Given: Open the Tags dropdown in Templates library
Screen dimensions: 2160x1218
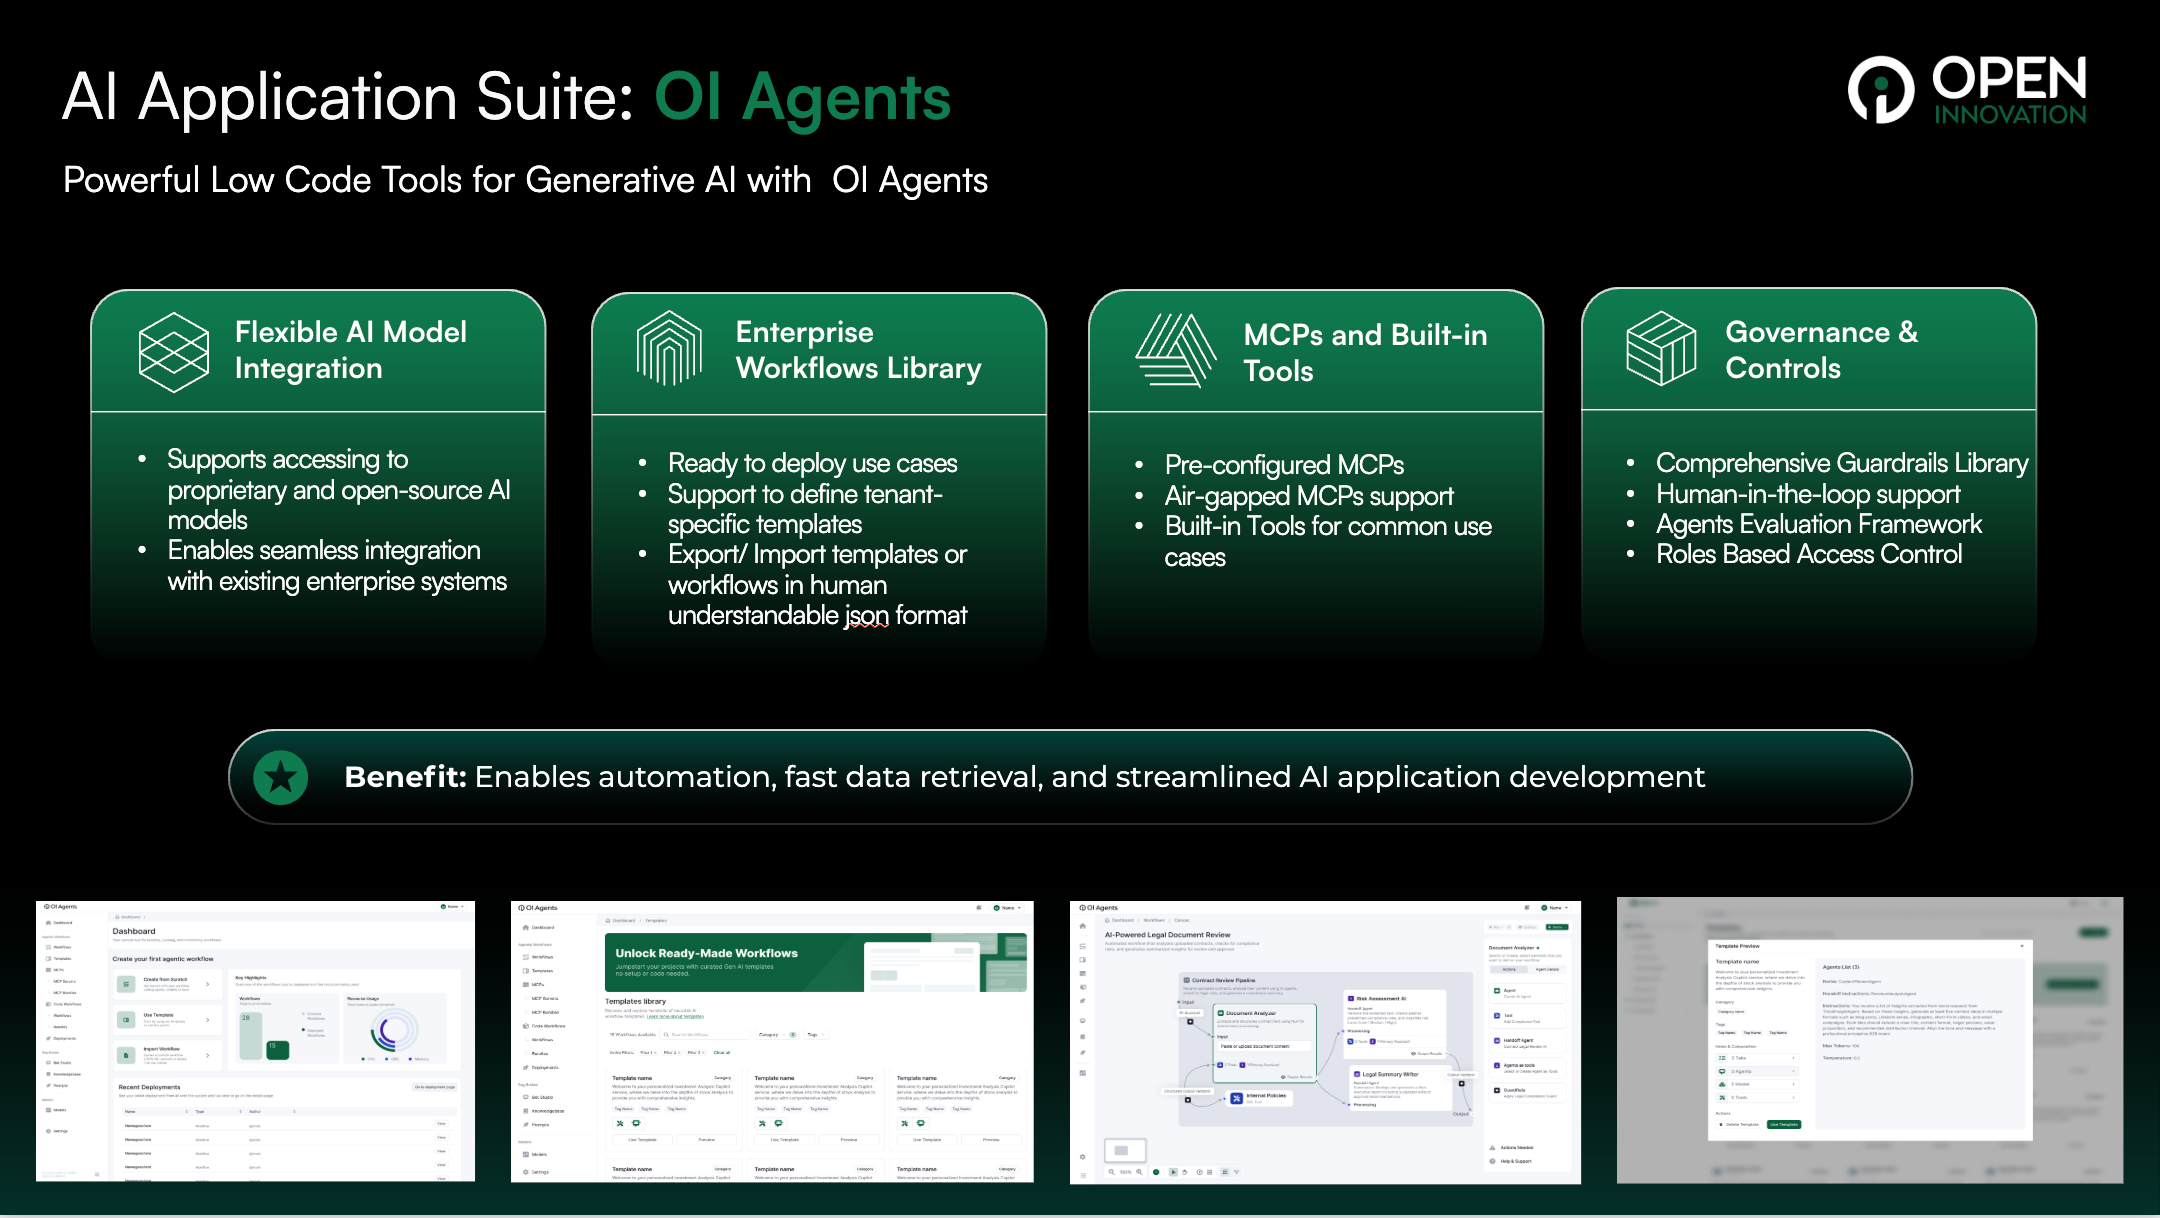Looking at the screenshot, I should [x=815, y=1035].
